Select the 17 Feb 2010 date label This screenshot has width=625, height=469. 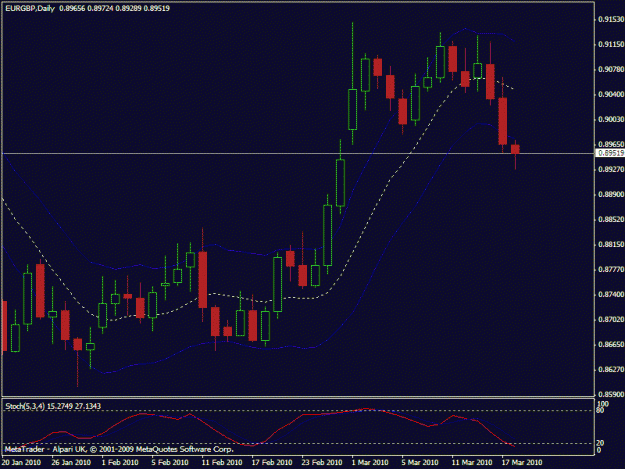(272, 462)
